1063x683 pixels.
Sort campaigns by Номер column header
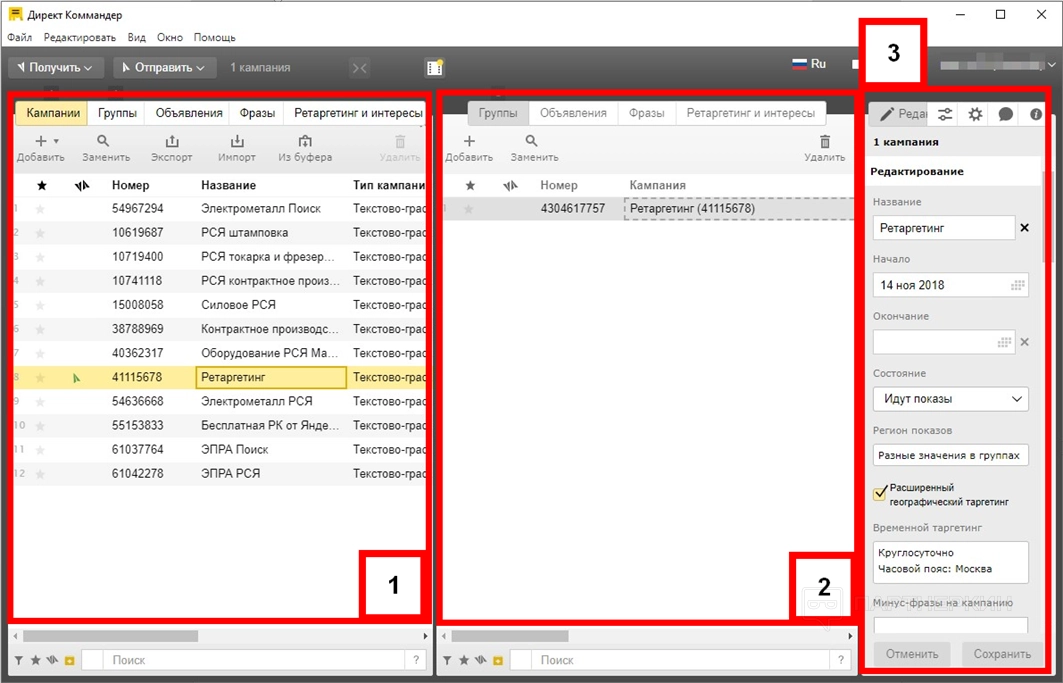131,185
